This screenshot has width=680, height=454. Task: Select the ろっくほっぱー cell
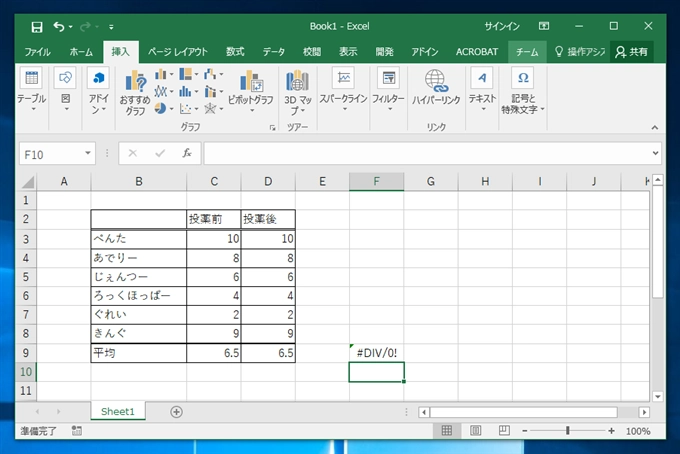click(139, 296)
